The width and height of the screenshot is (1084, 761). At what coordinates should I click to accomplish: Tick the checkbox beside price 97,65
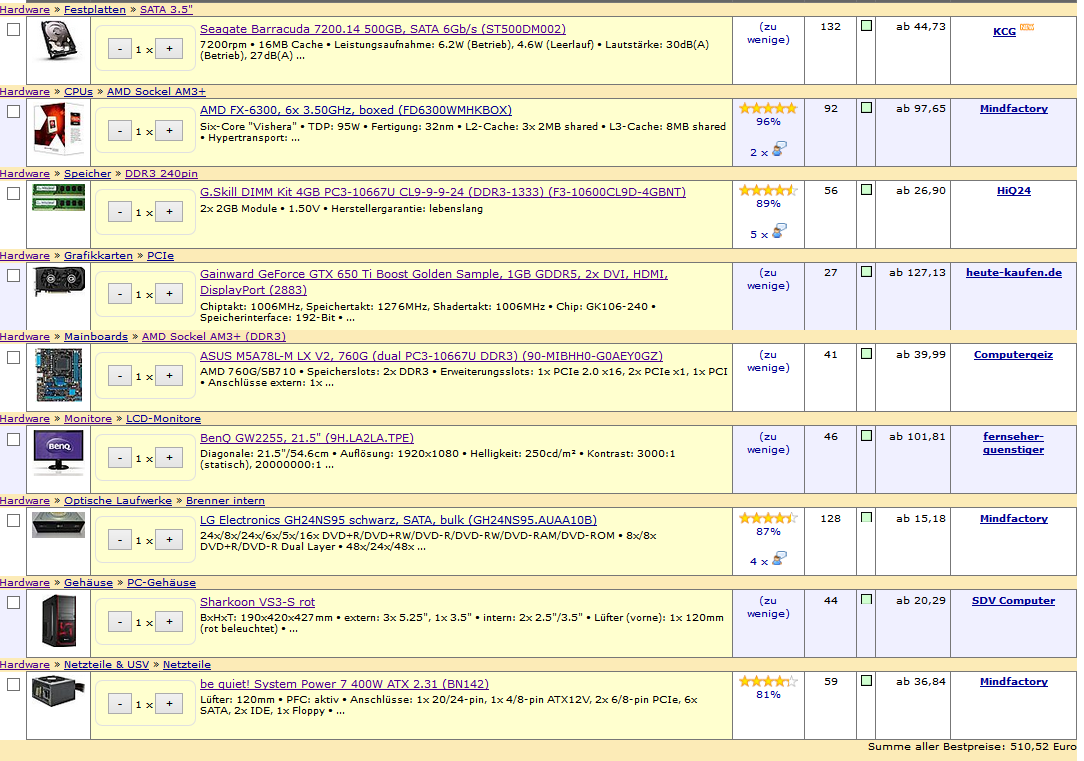(x=866, y=107)
